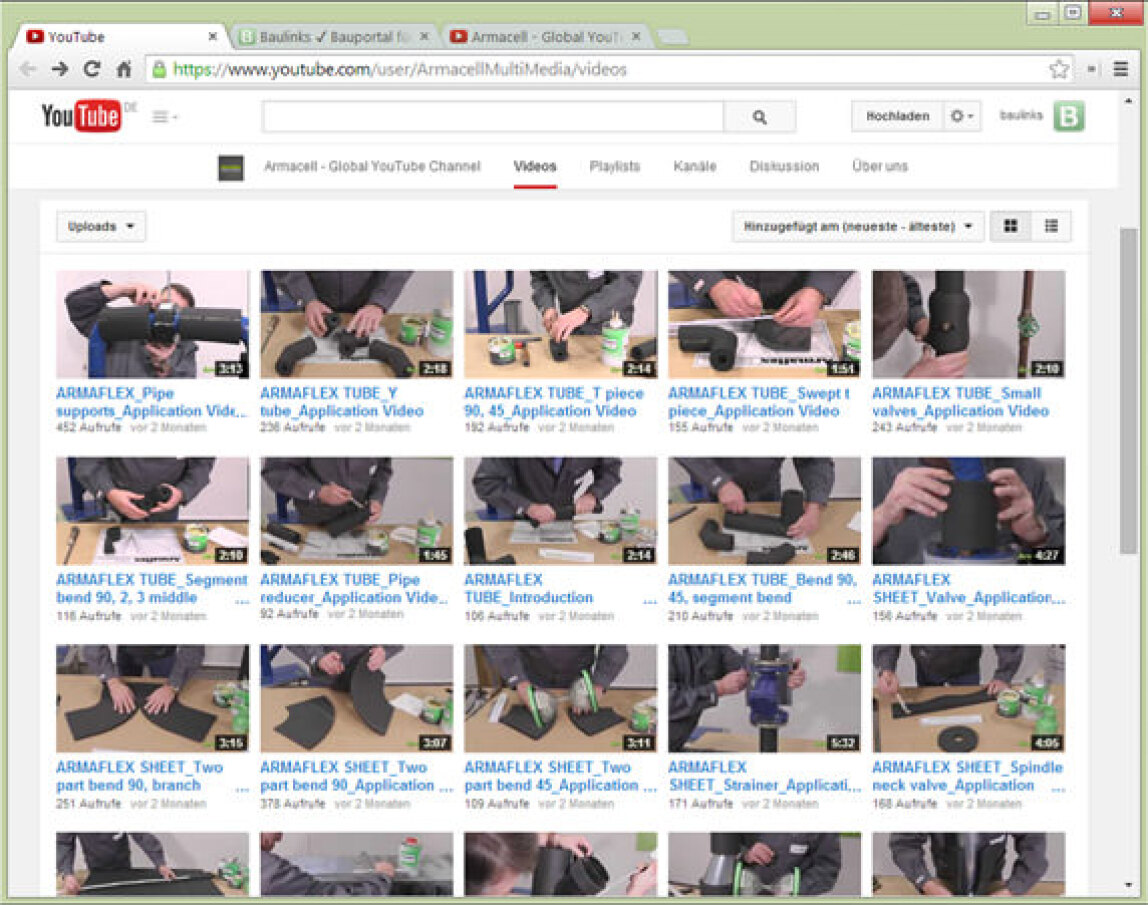This screenshot has width=1148, height=905.
Task: Click the browser back arrow
Action: click(28, 70)
